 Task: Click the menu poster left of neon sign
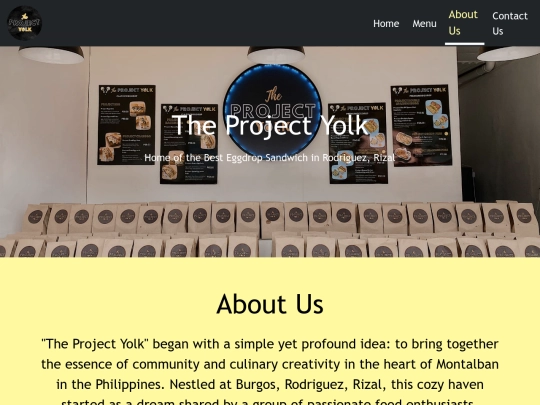point(189,144)
